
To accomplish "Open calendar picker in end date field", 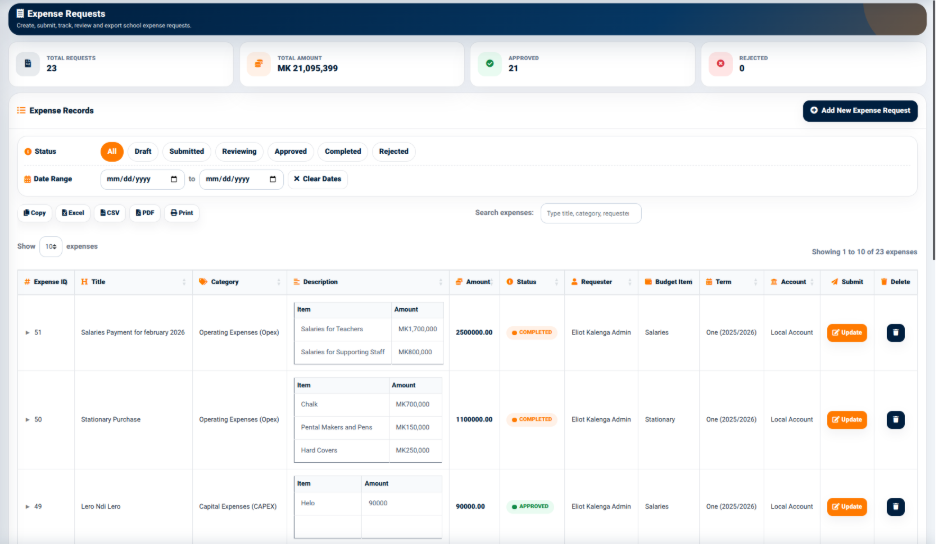I will tap(273, 179).
